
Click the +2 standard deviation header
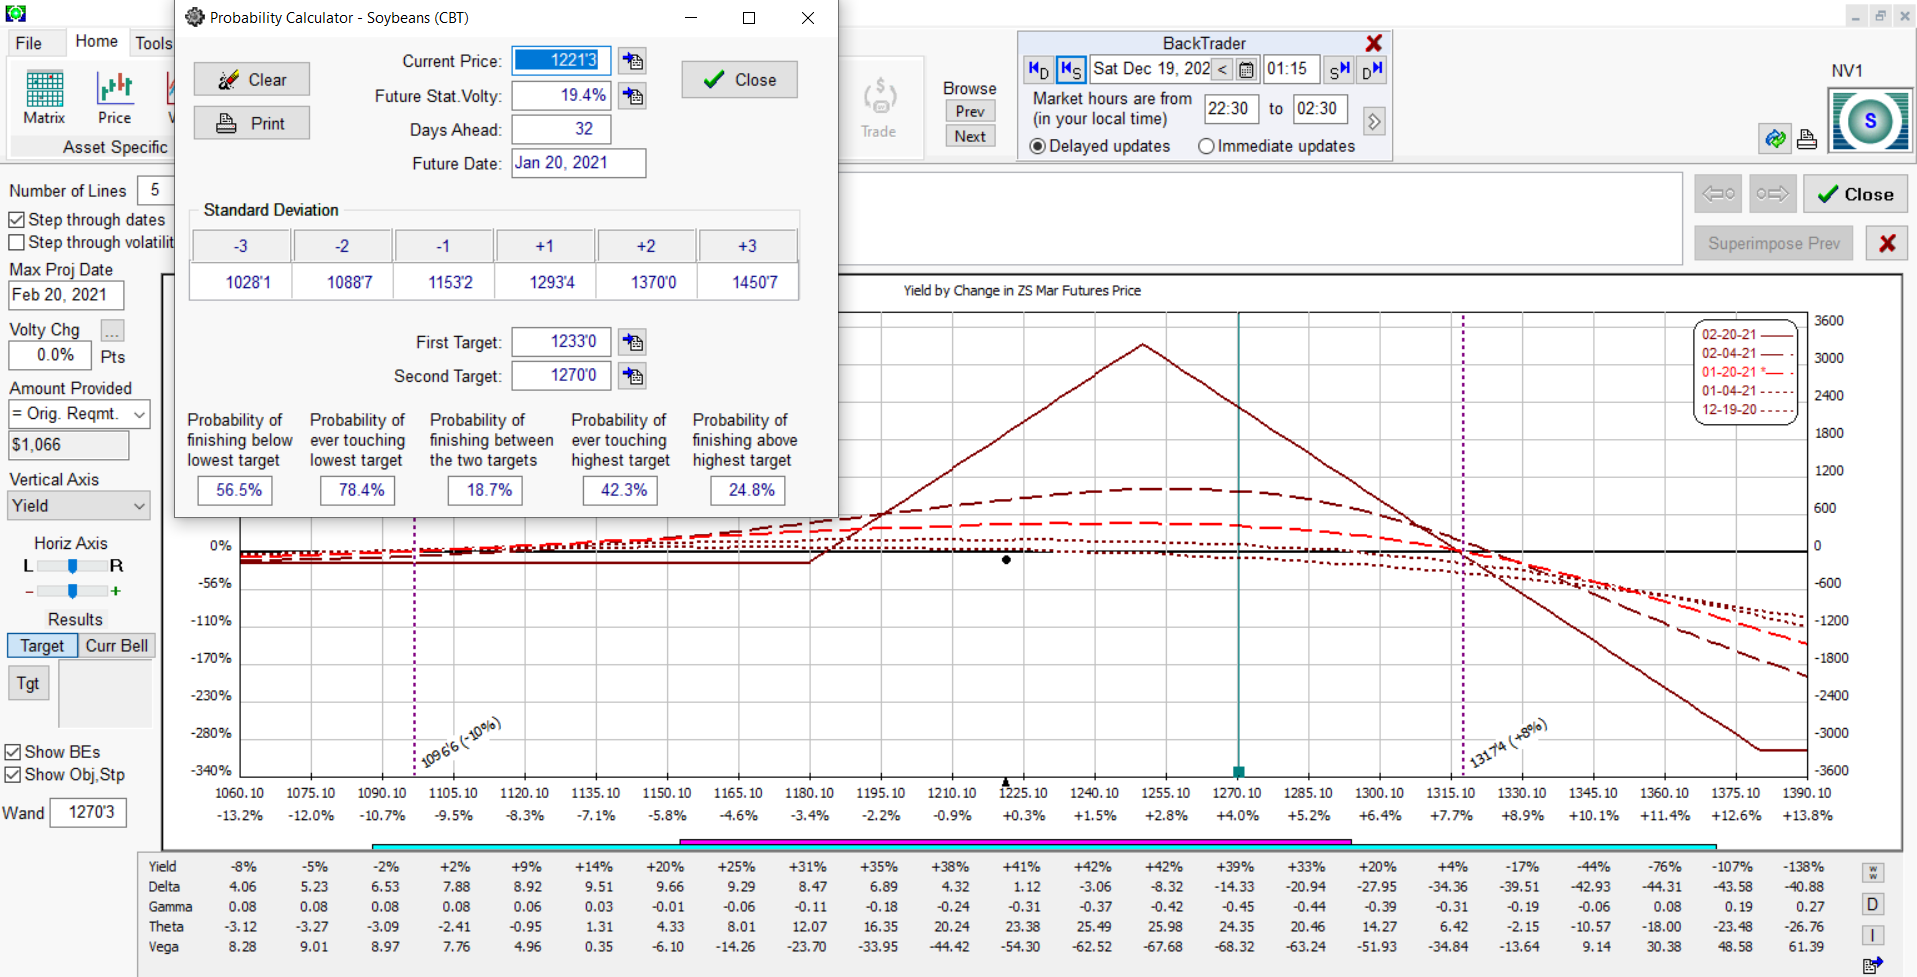coord(647,246)
